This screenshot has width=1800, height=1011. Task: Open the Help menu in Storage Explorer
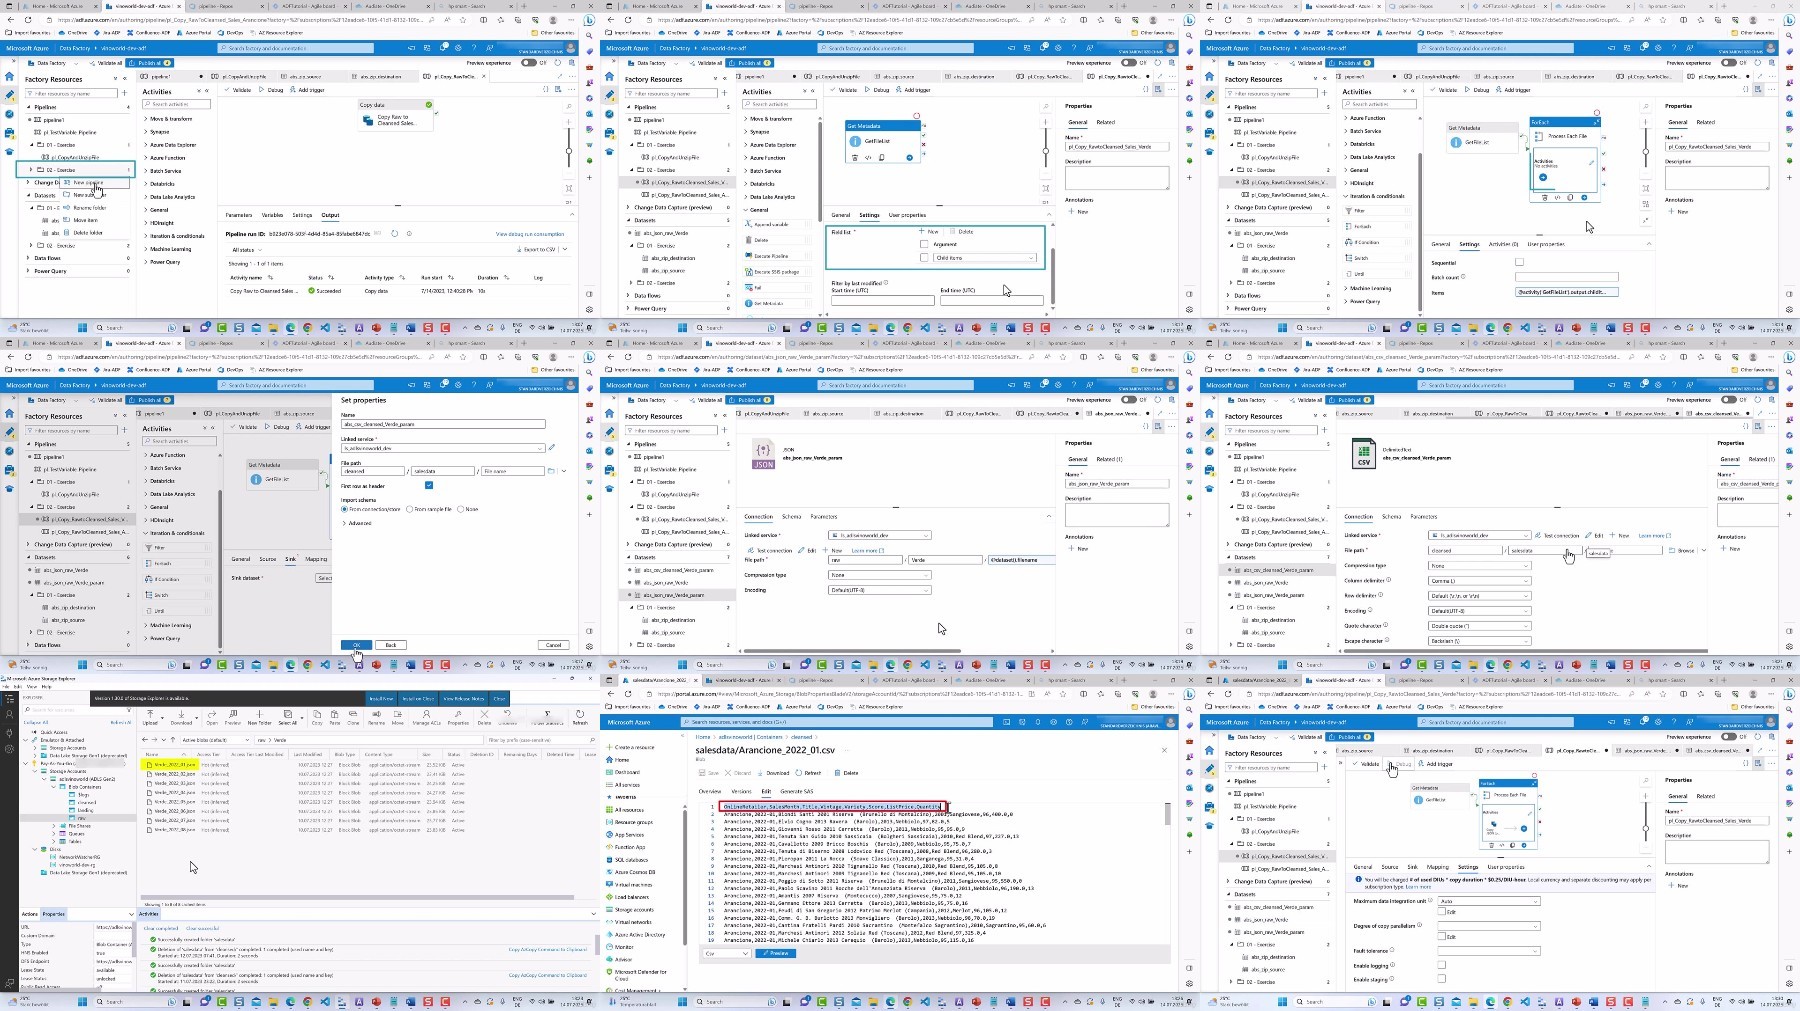[46, 686]
